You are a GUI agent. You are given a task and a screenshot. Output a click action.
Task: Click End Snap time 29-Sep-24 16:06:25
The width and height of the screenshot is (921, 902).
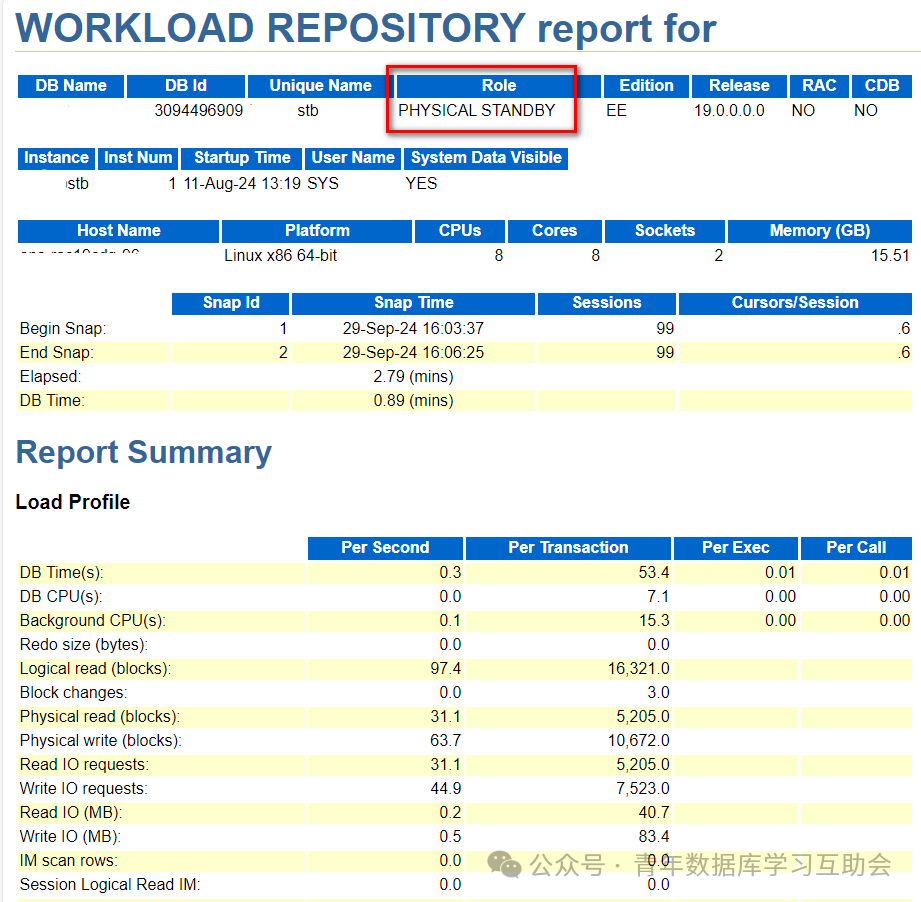[413, 352]
